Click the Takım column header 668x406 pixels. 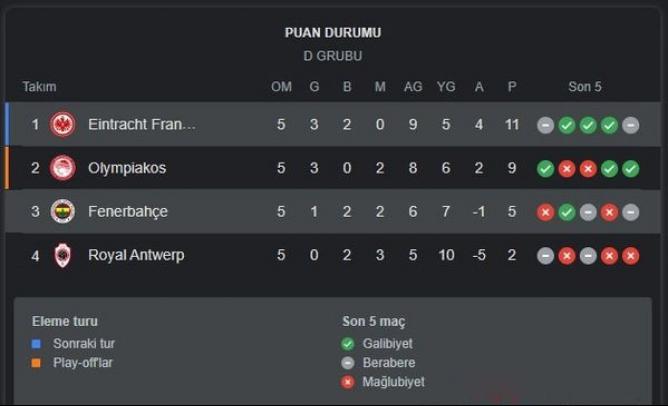40,87
